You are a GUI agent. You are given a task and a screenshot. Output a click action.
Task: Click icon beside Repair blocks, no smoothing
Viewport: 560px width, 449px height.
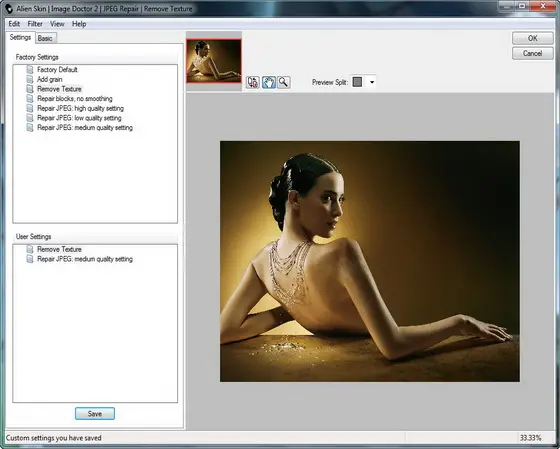pyautogui.click(x=30, y=98)
